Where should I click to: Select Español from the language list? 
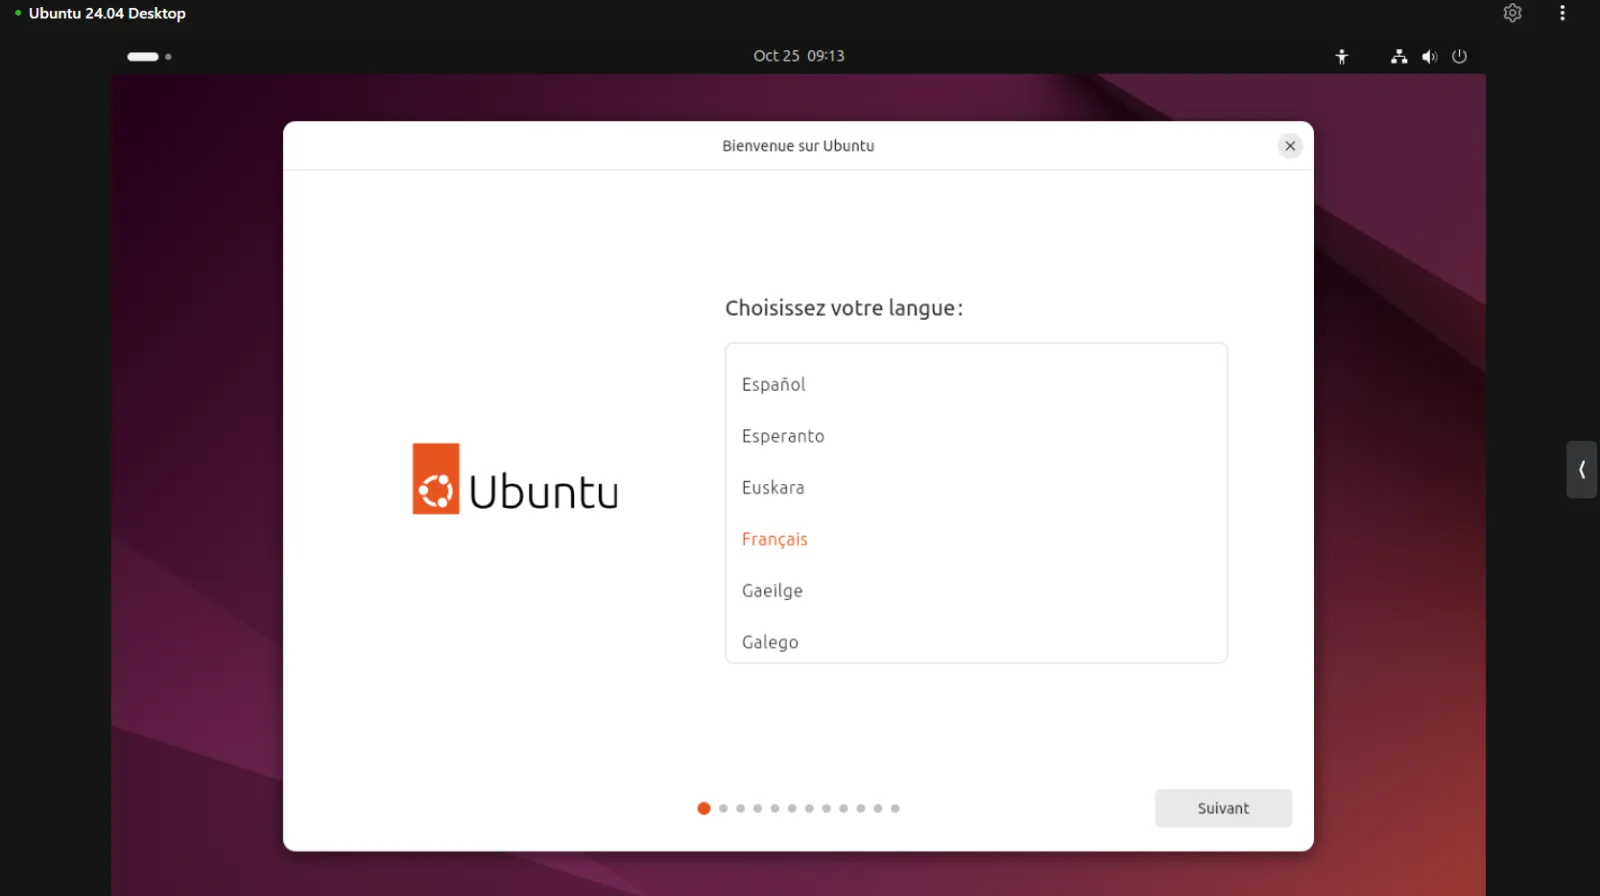point(773,384)
